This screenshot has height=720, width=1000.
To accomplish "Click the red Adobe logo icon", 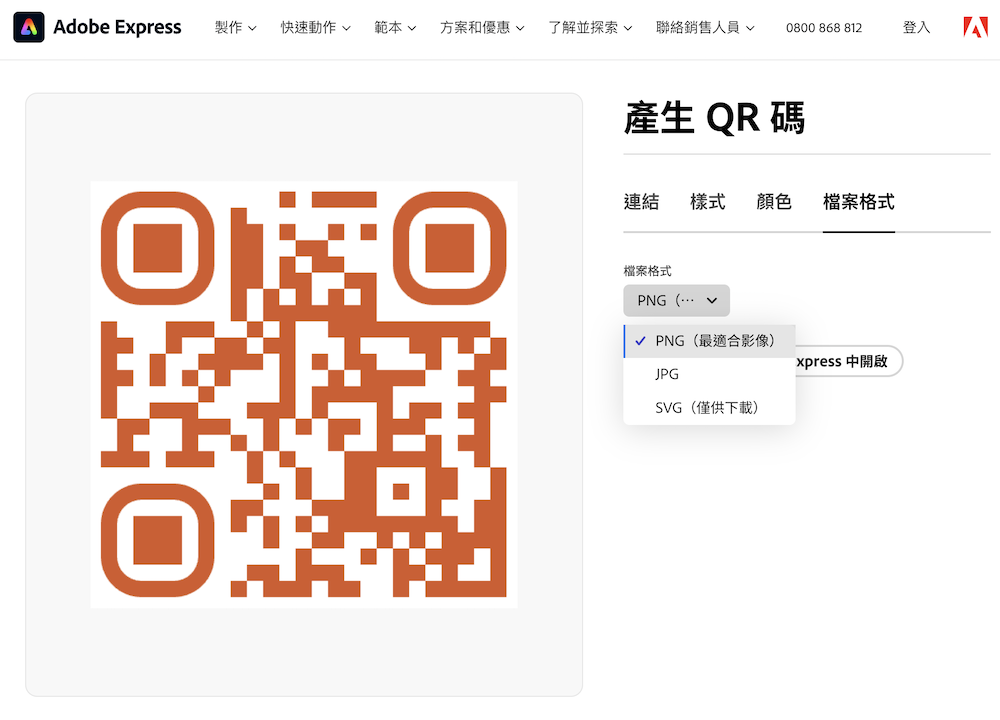I will (975, 27).
